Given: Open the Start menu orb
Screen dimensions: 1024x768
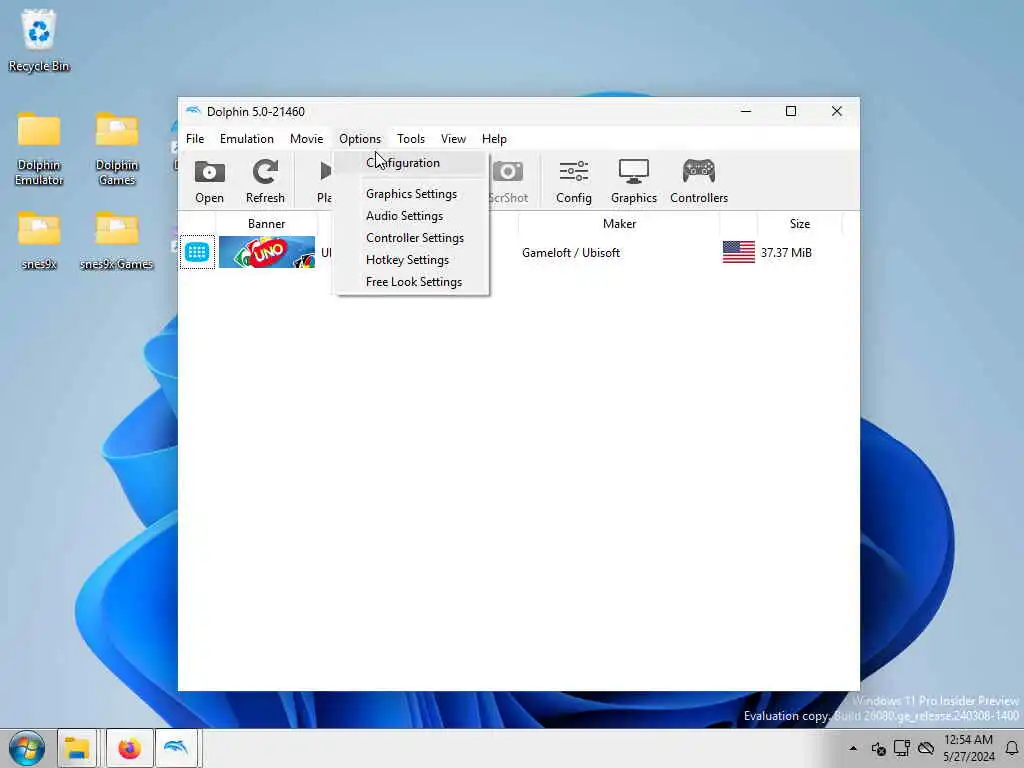Looking at the screenshot, I should [x=27, y=748].
